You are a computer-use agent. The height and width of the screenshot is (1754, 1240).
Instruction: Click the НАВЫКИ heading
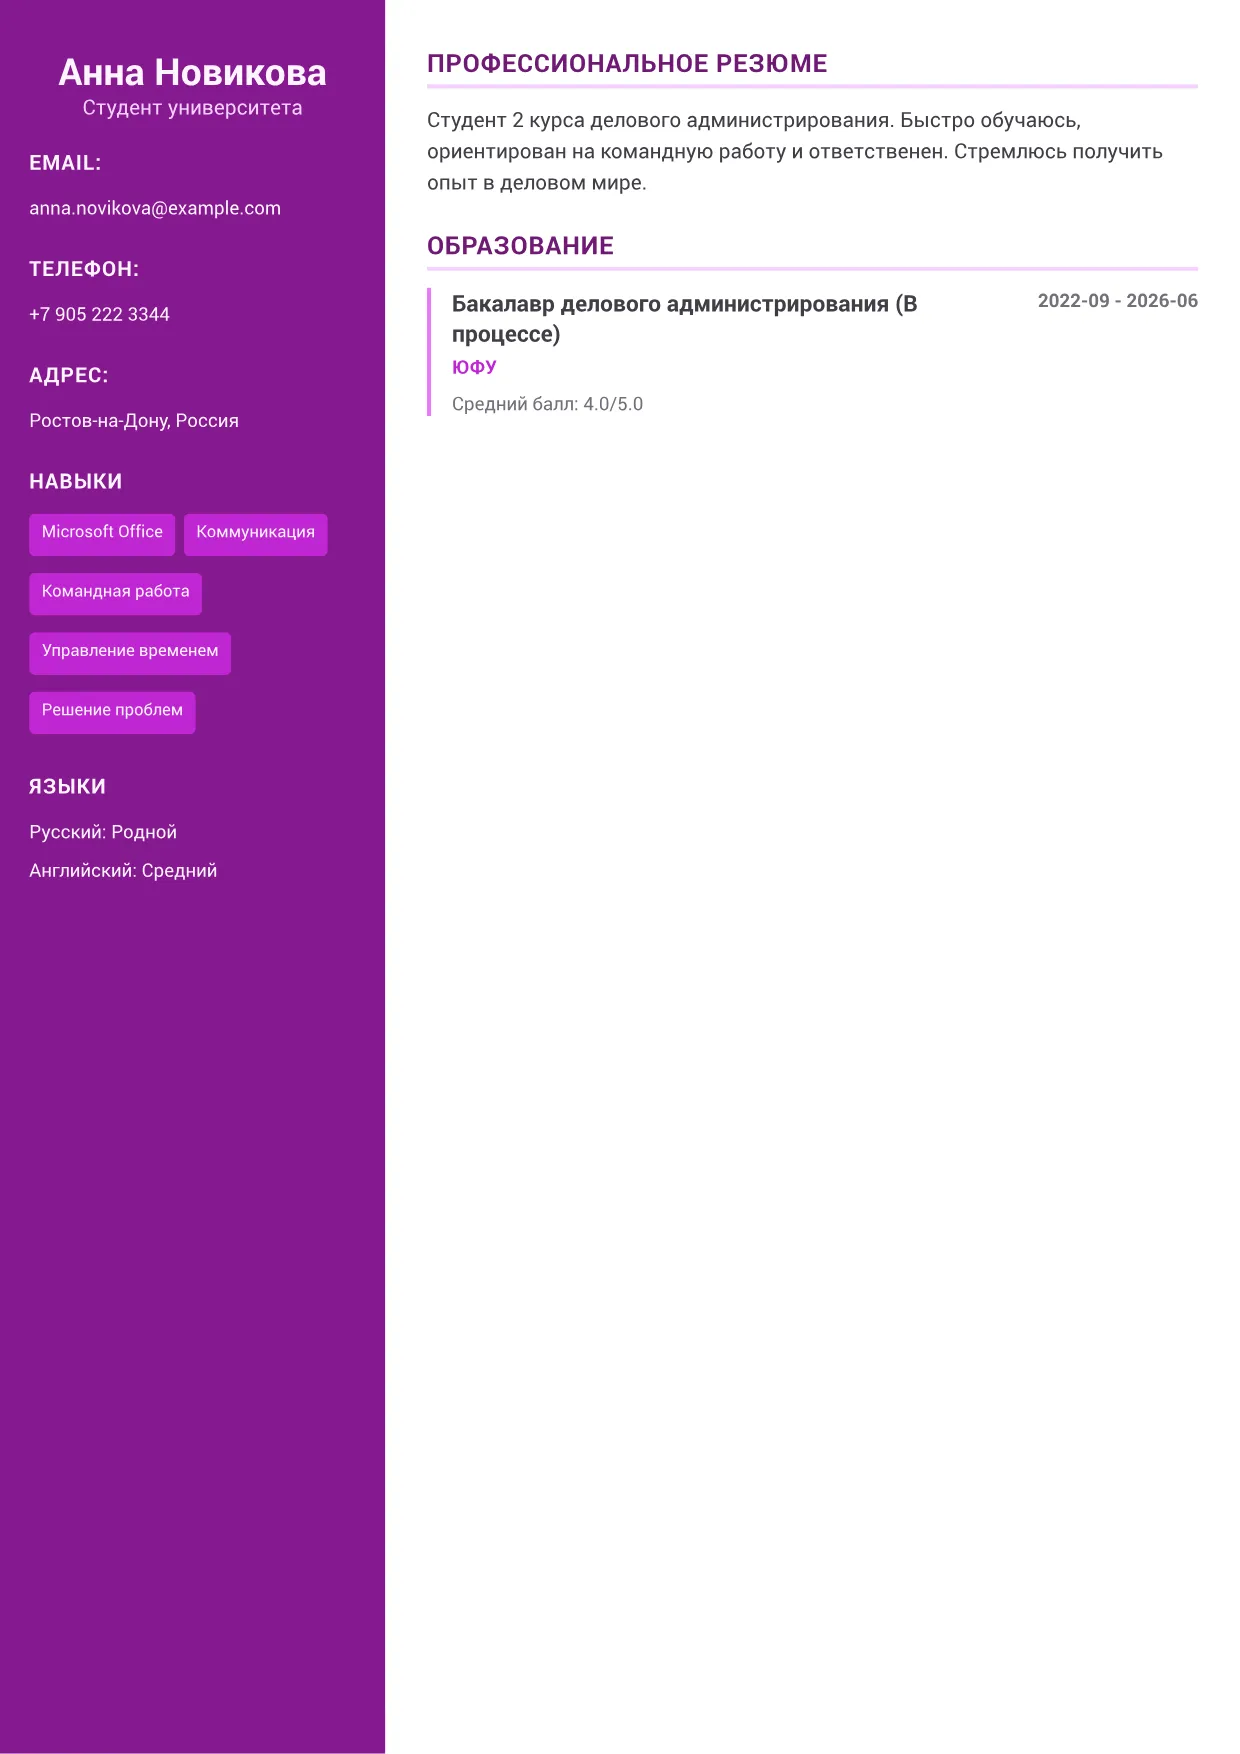tap(76, 481)
